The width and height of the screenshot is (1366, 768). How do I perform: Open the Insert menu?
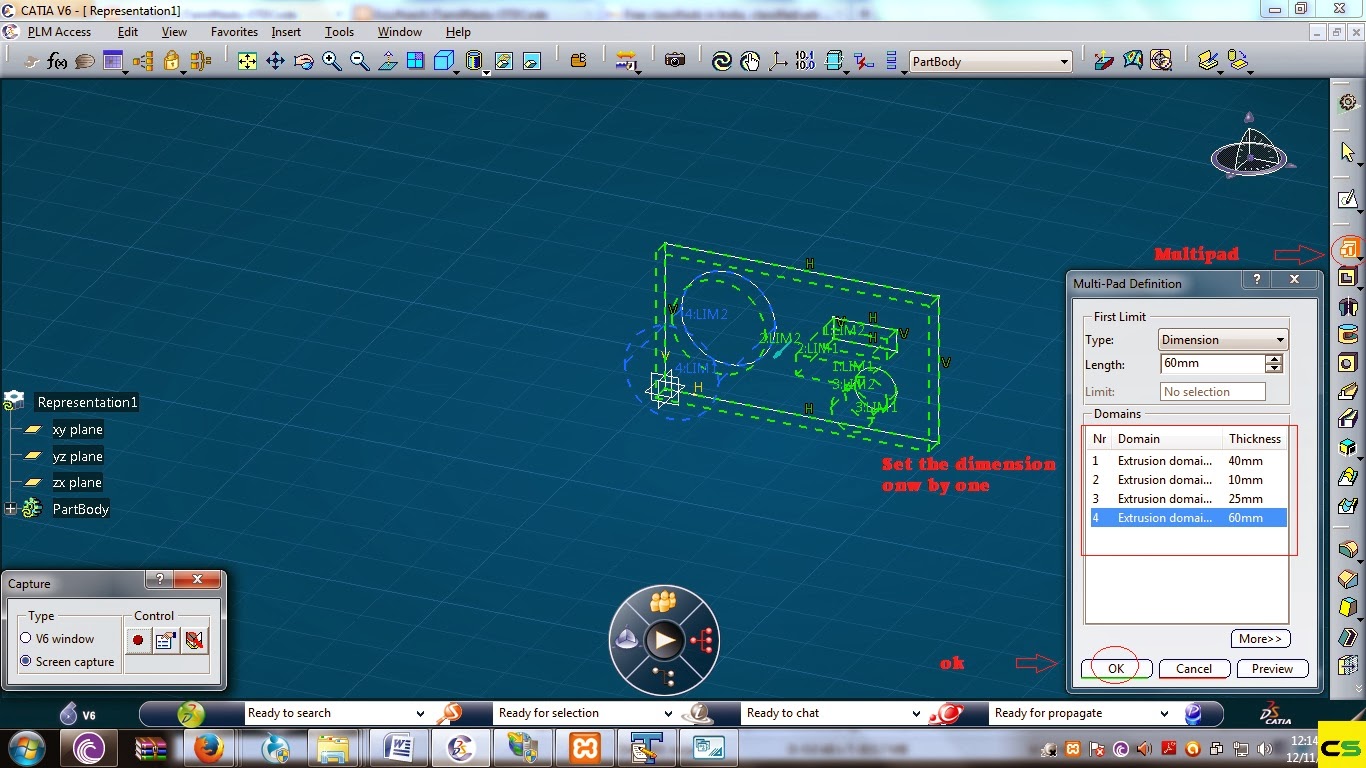tap(286, 31)
